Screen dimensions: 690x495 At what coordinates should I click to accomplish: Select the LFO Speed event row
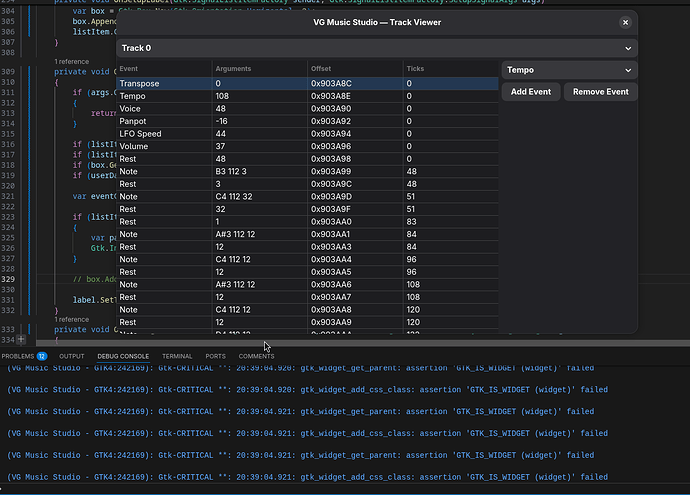(307, 134)
